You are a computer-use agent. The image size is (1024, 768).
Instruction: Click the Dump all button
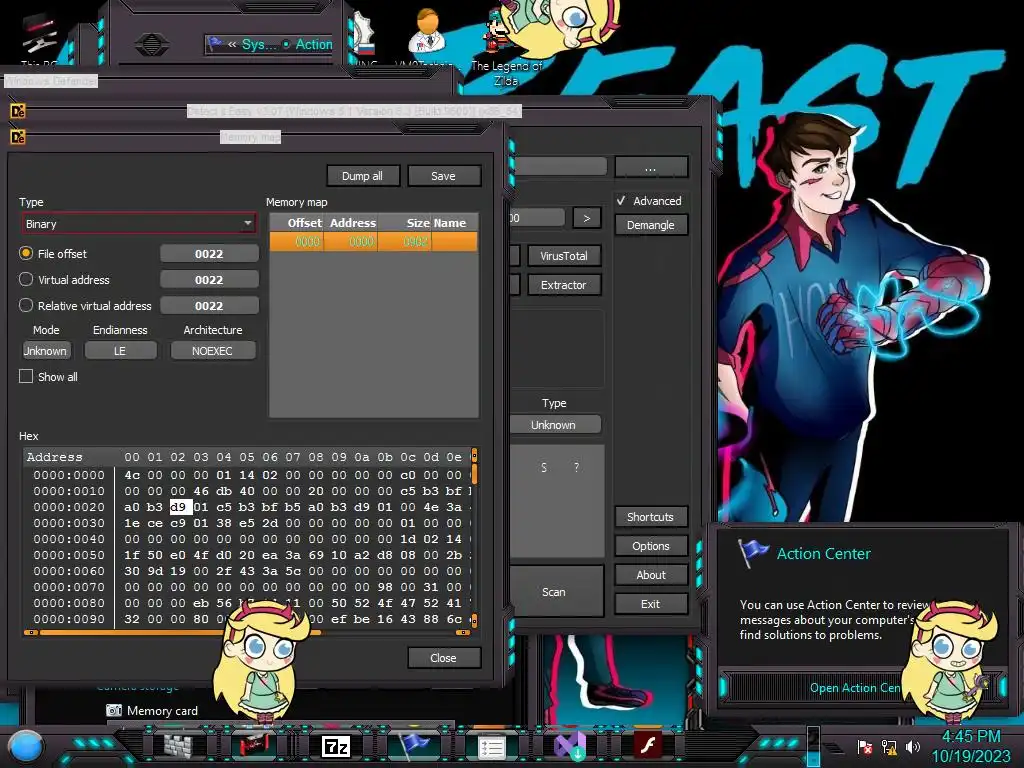(362, 176)
